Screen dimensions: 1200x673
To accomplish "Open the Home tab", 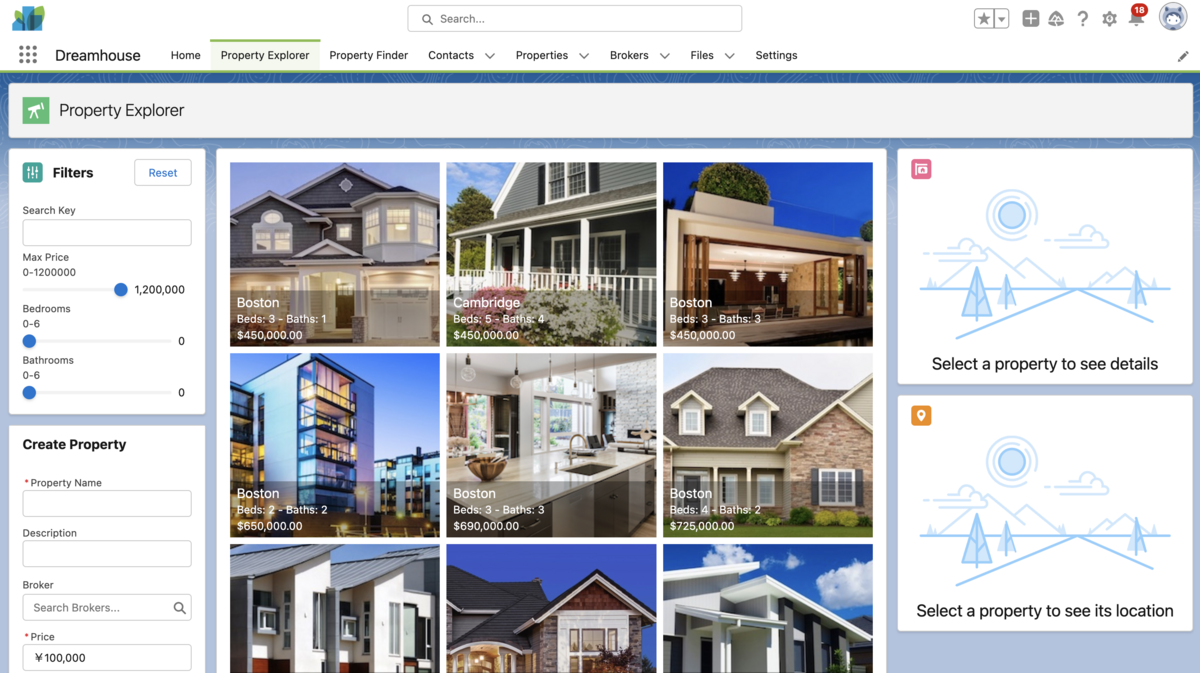I will (185, 55).
